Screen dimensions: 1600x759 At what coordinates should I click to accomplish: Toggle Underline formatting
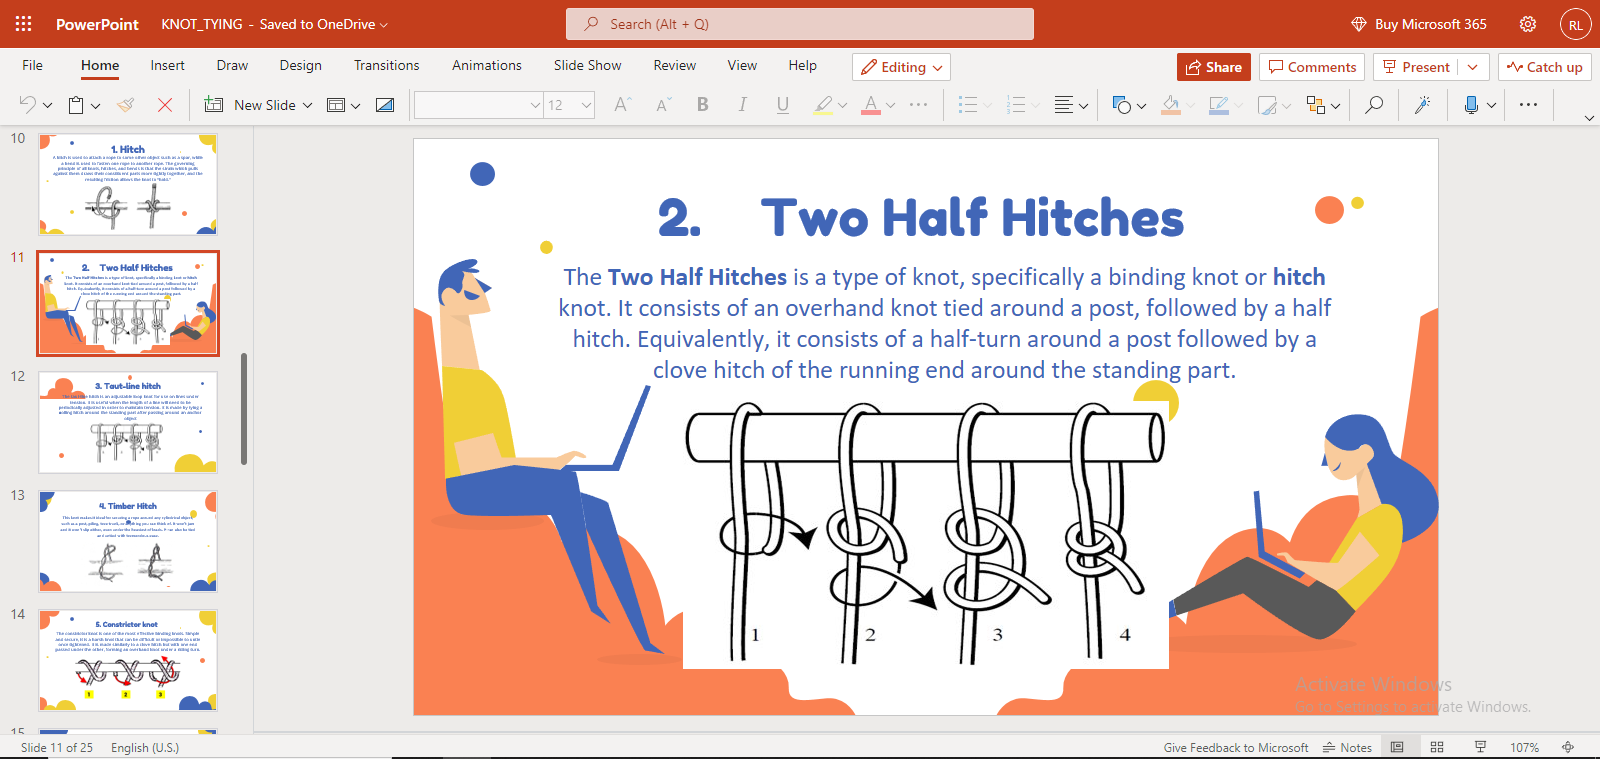(783, 105)
